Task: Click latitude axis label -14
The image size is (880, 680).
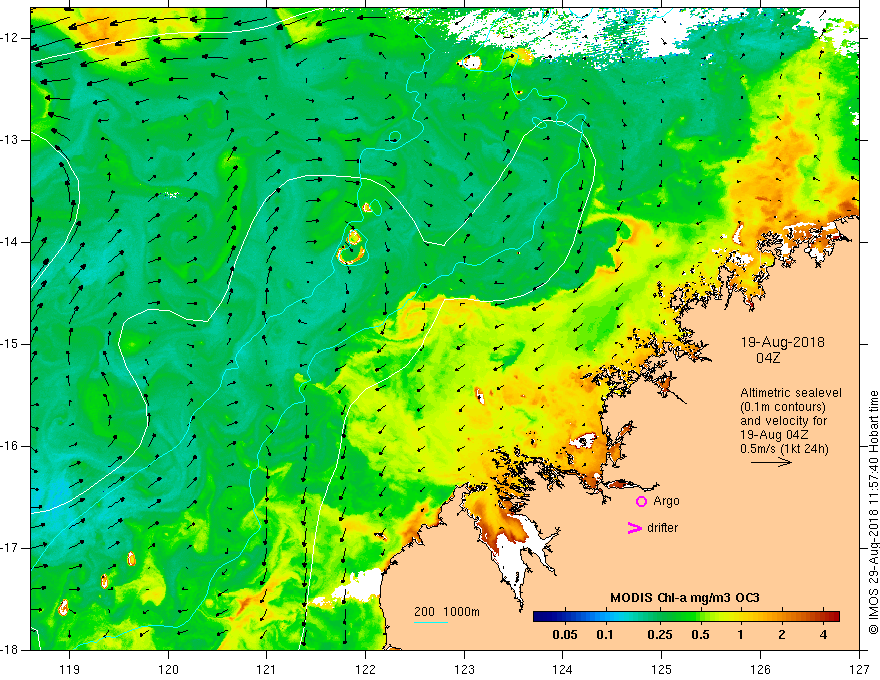Action: point(10,242)
